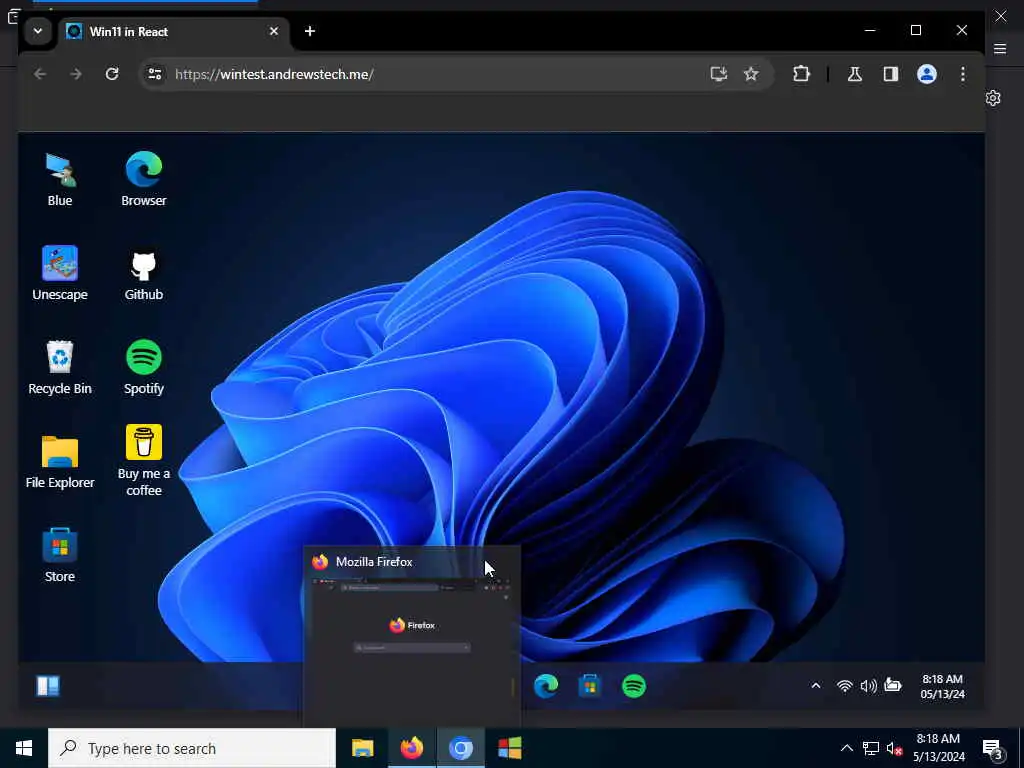
Task: Open the Github desktop shortcut
Action: tap(144, 274)
